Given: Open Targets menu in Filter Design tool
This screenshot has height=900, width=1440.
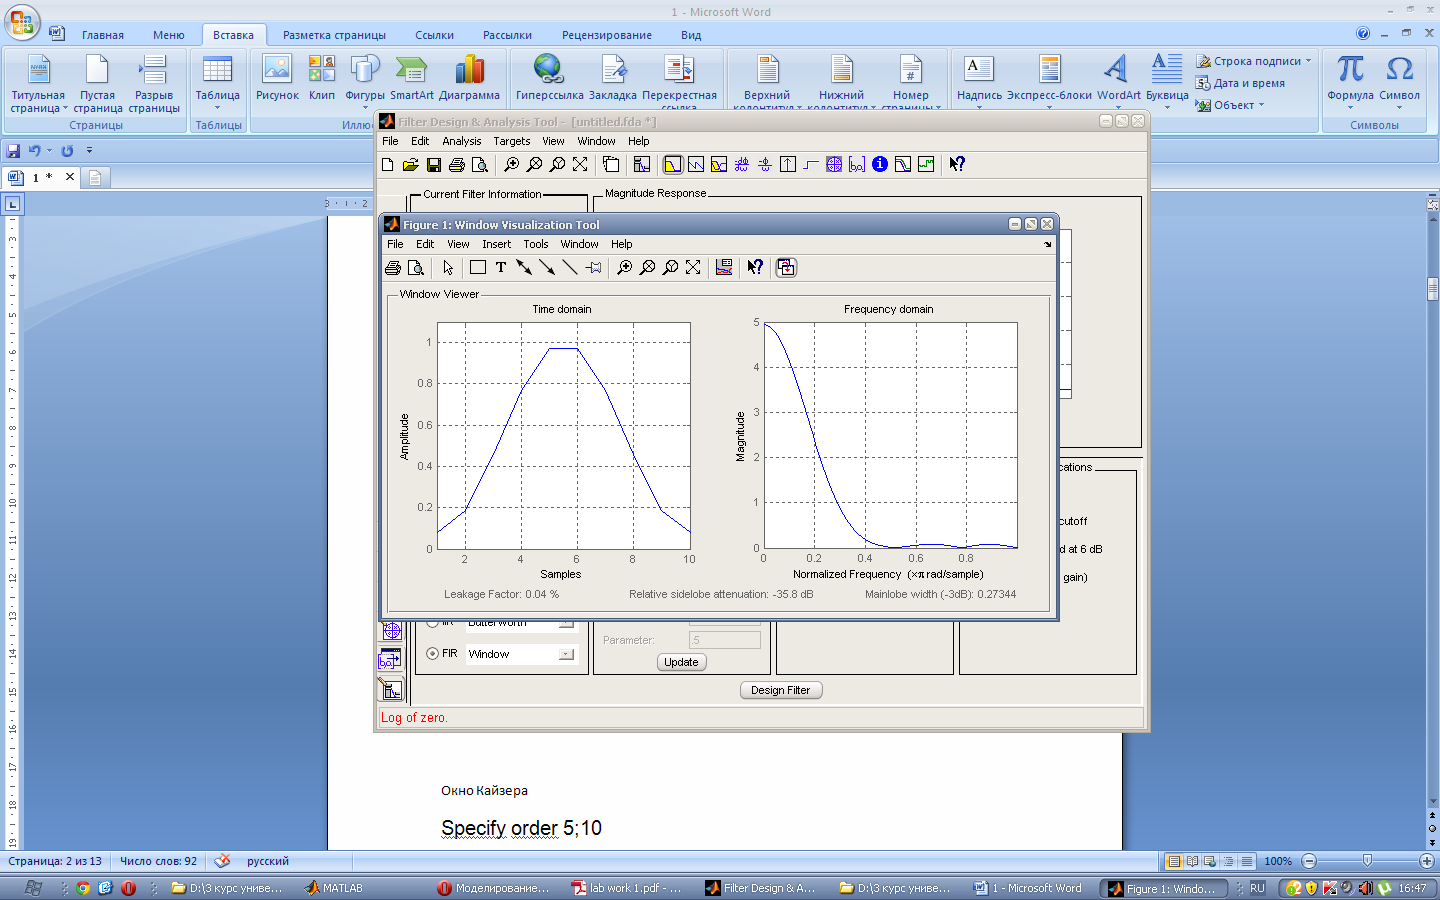Looking at the screenshot, I should [511, 141].
